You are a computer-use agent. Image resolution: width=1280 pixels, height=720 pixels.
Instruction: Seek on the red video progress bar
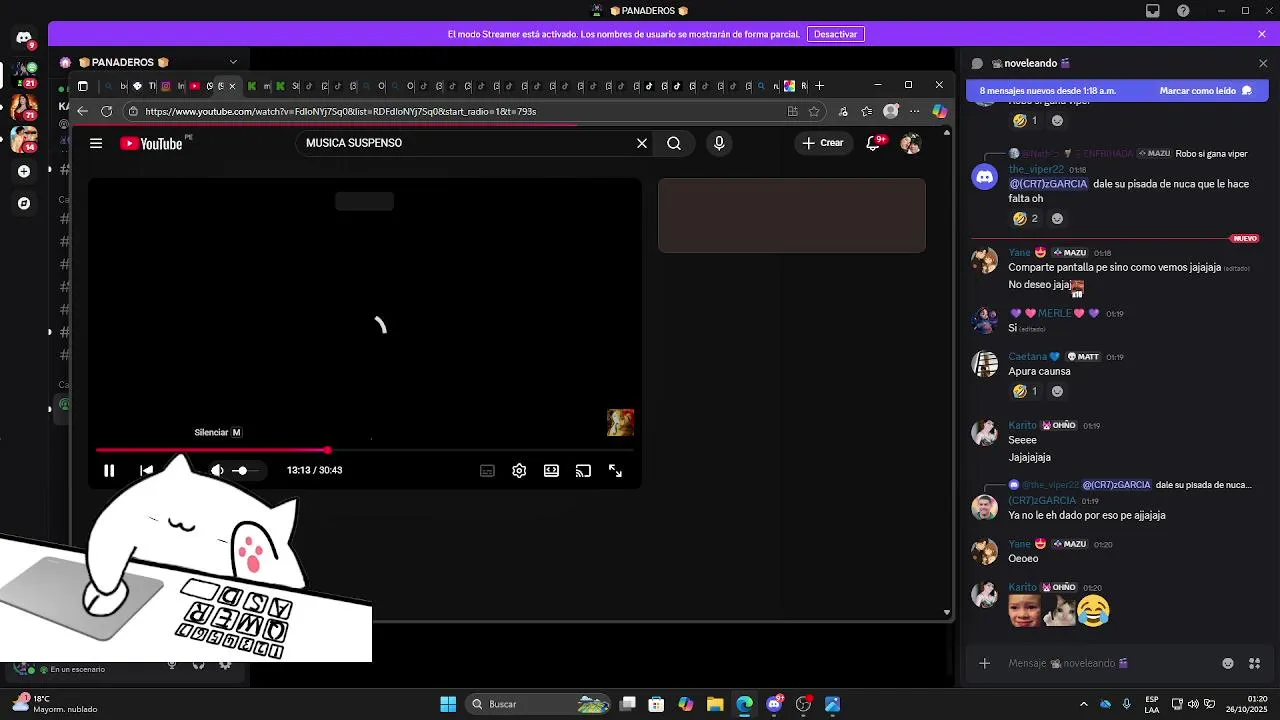click(x=367, y=450)
